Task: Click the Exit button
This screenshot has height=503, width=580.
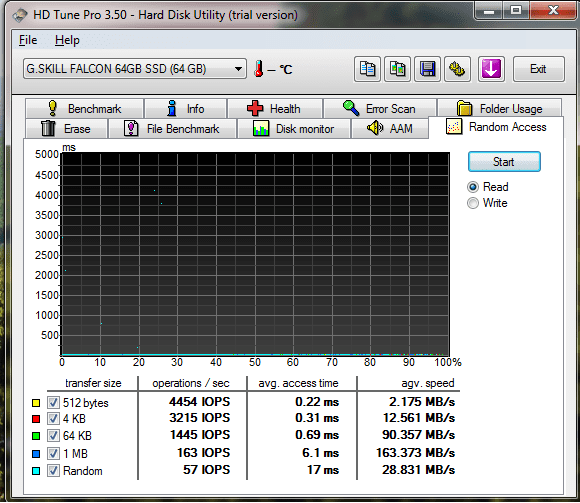Action: (x=539, y=69)
